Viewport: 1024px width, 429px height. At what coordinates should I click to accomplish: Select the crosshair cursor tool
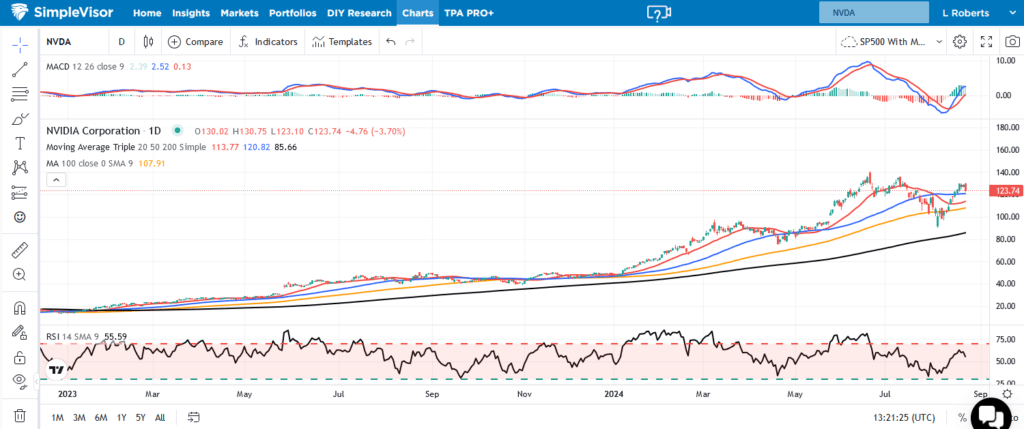pos(19,45)
